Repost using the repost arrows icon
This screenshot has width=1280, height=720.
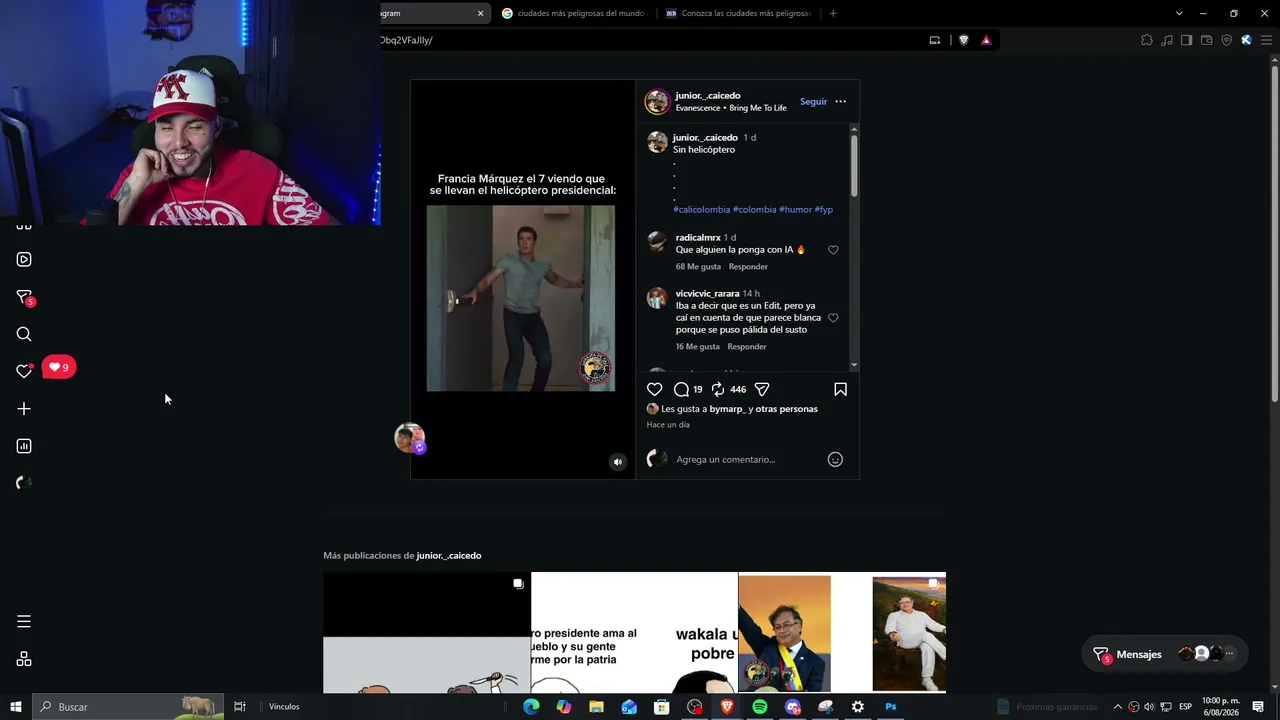718,389
